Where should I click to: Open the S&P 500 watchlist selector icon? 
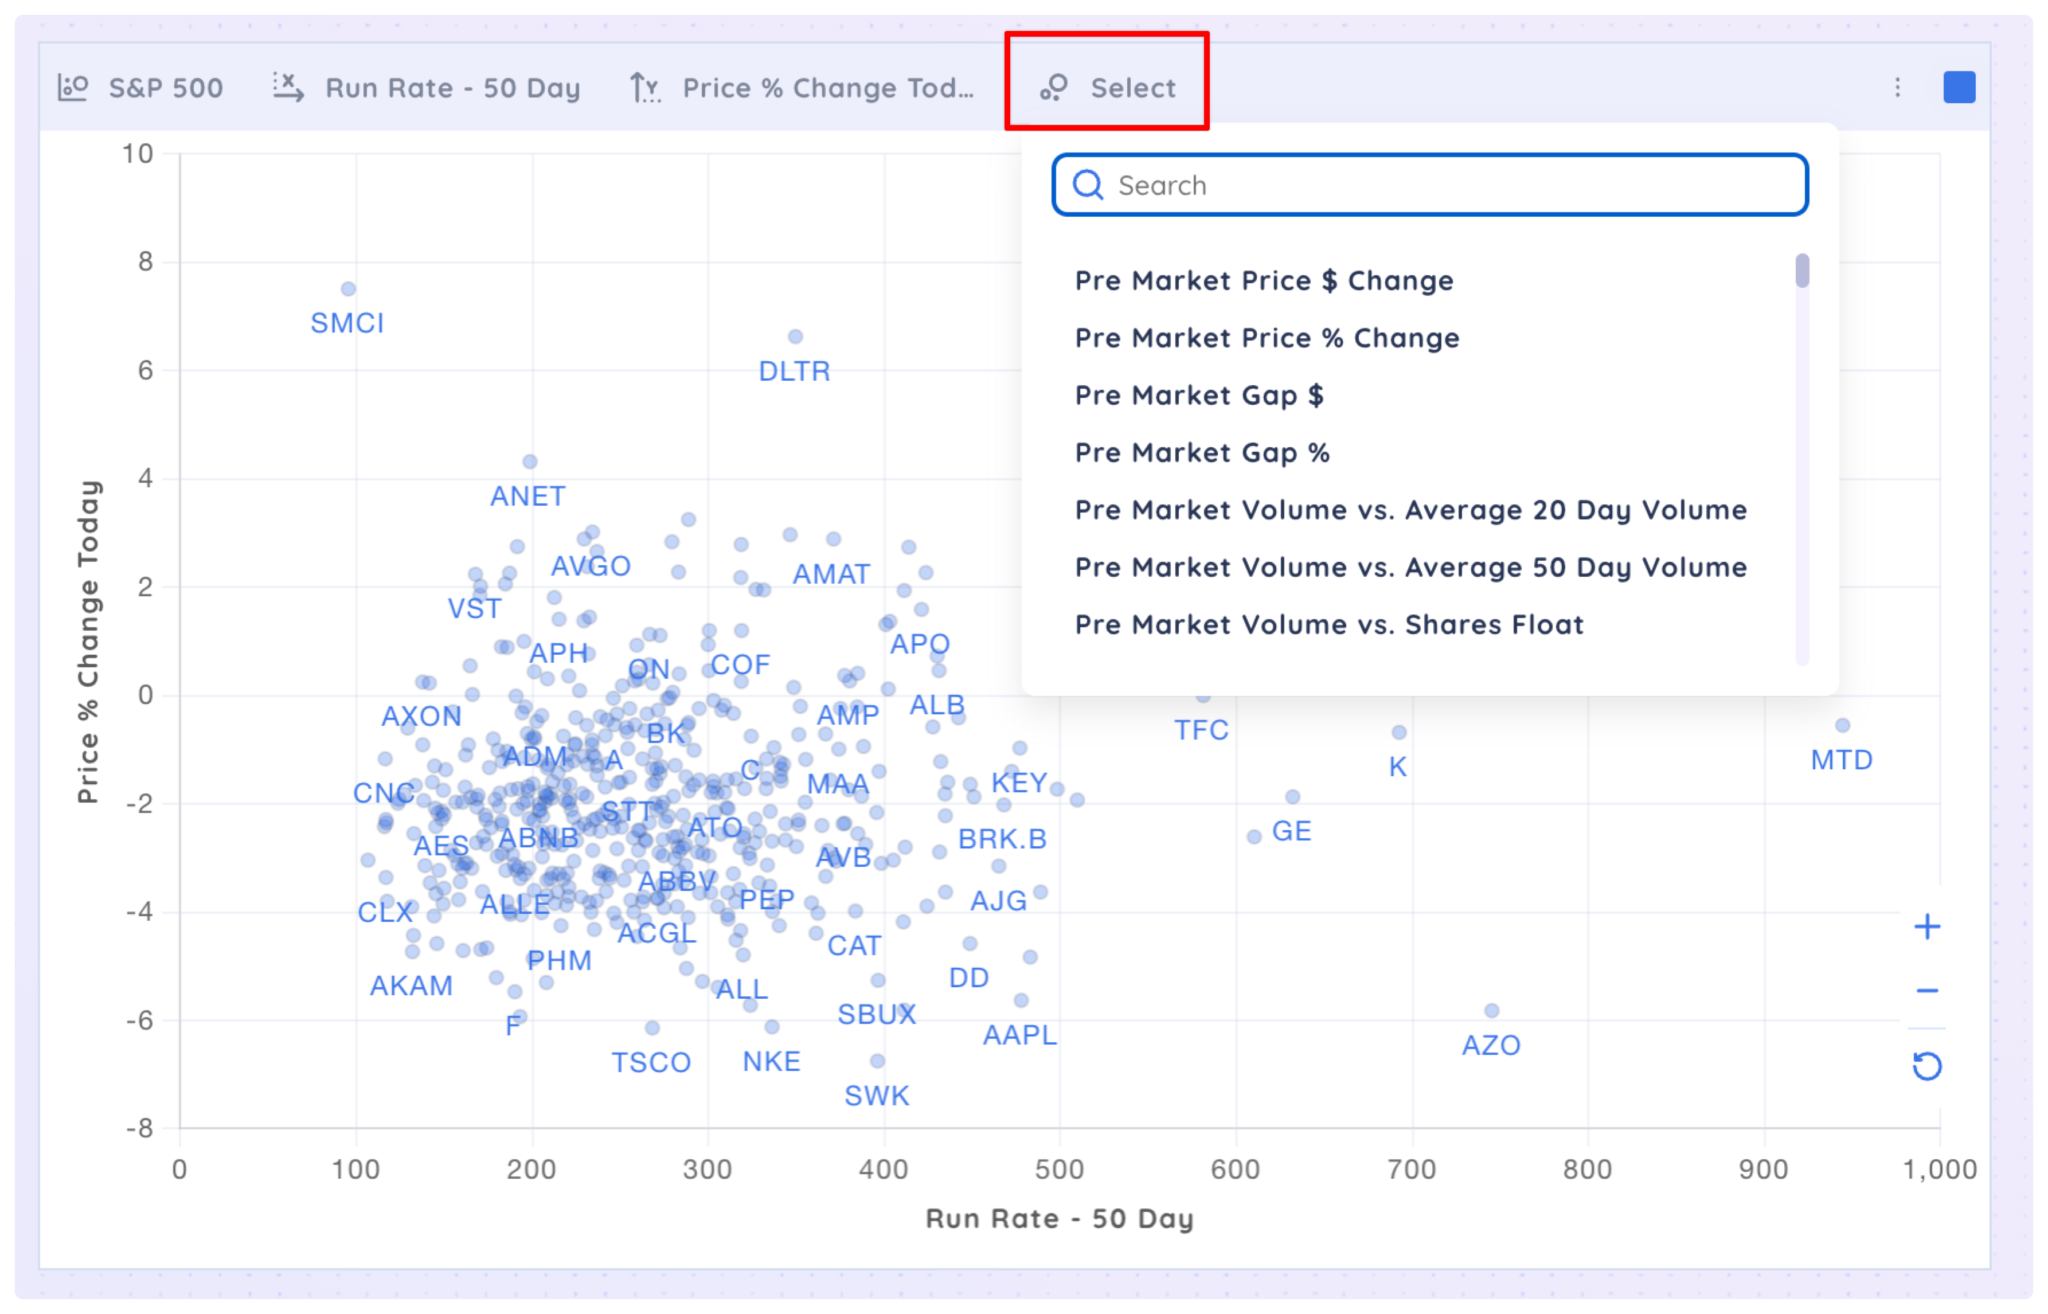[75, 87]
